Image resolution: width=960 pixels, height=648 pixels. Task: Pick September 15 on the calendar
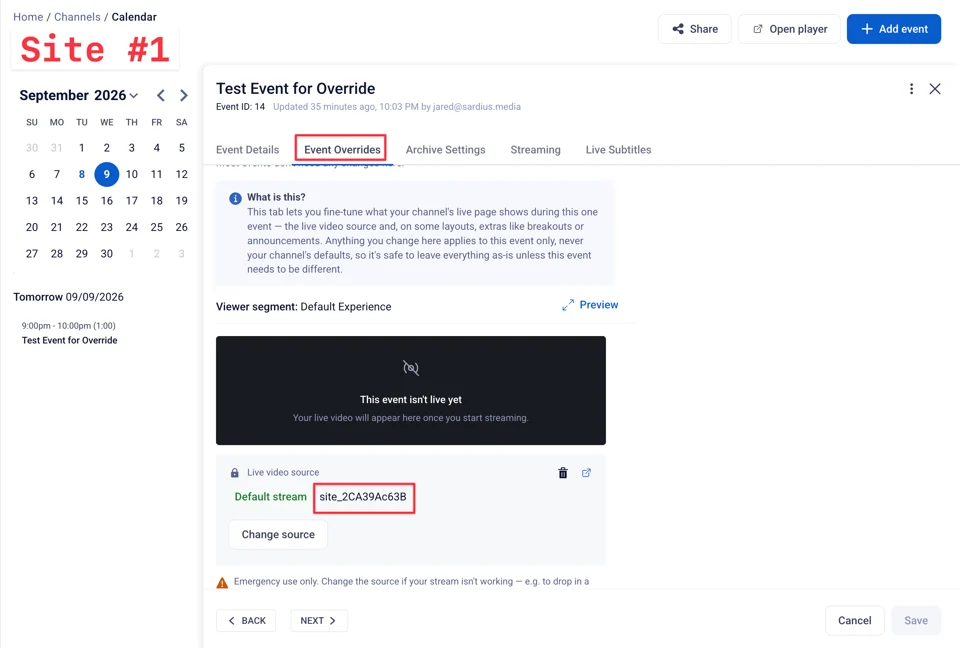point(81,201)
